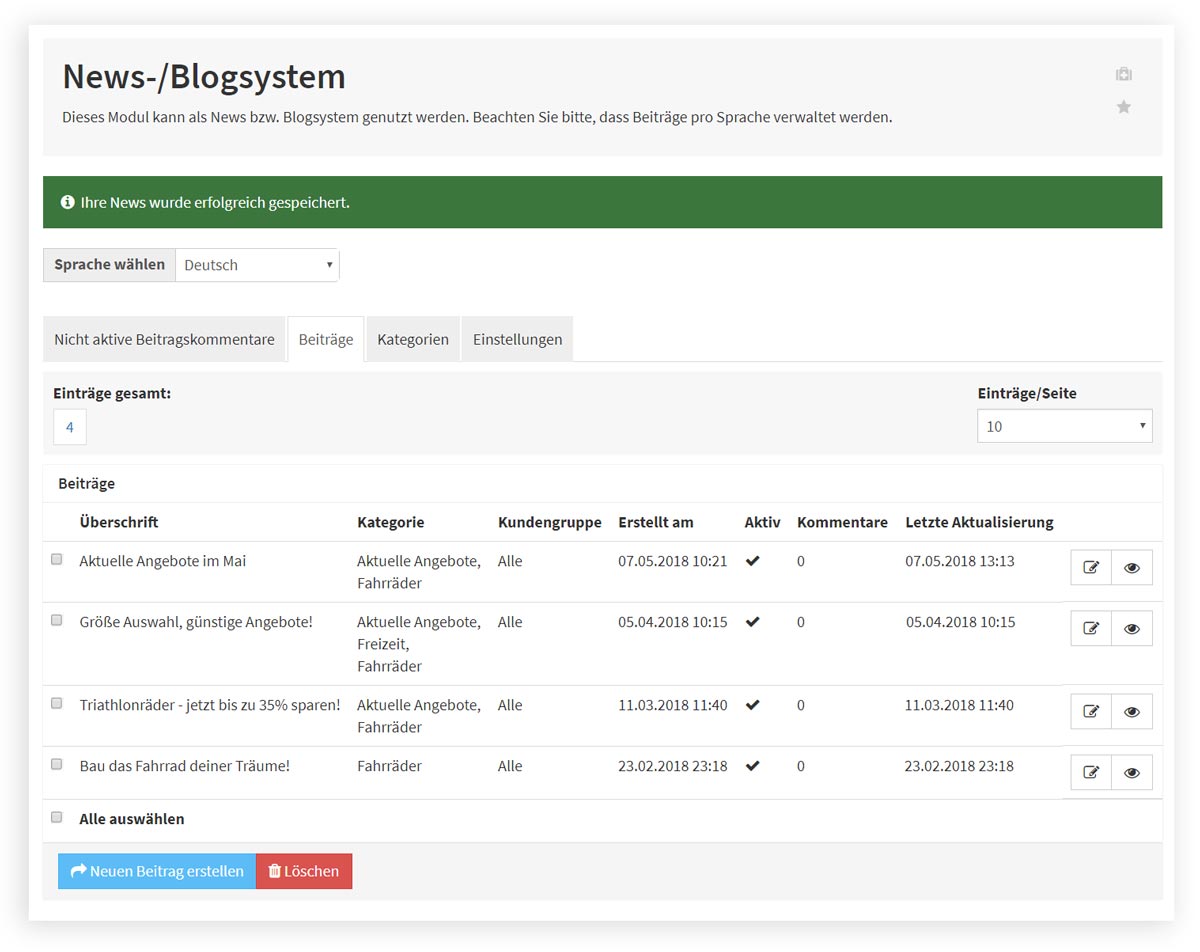The height and width of the screenshot is (952, 1200).
Task: Click the last update '07.05.2018 13:13'
Action: click(x=960, y=561)
